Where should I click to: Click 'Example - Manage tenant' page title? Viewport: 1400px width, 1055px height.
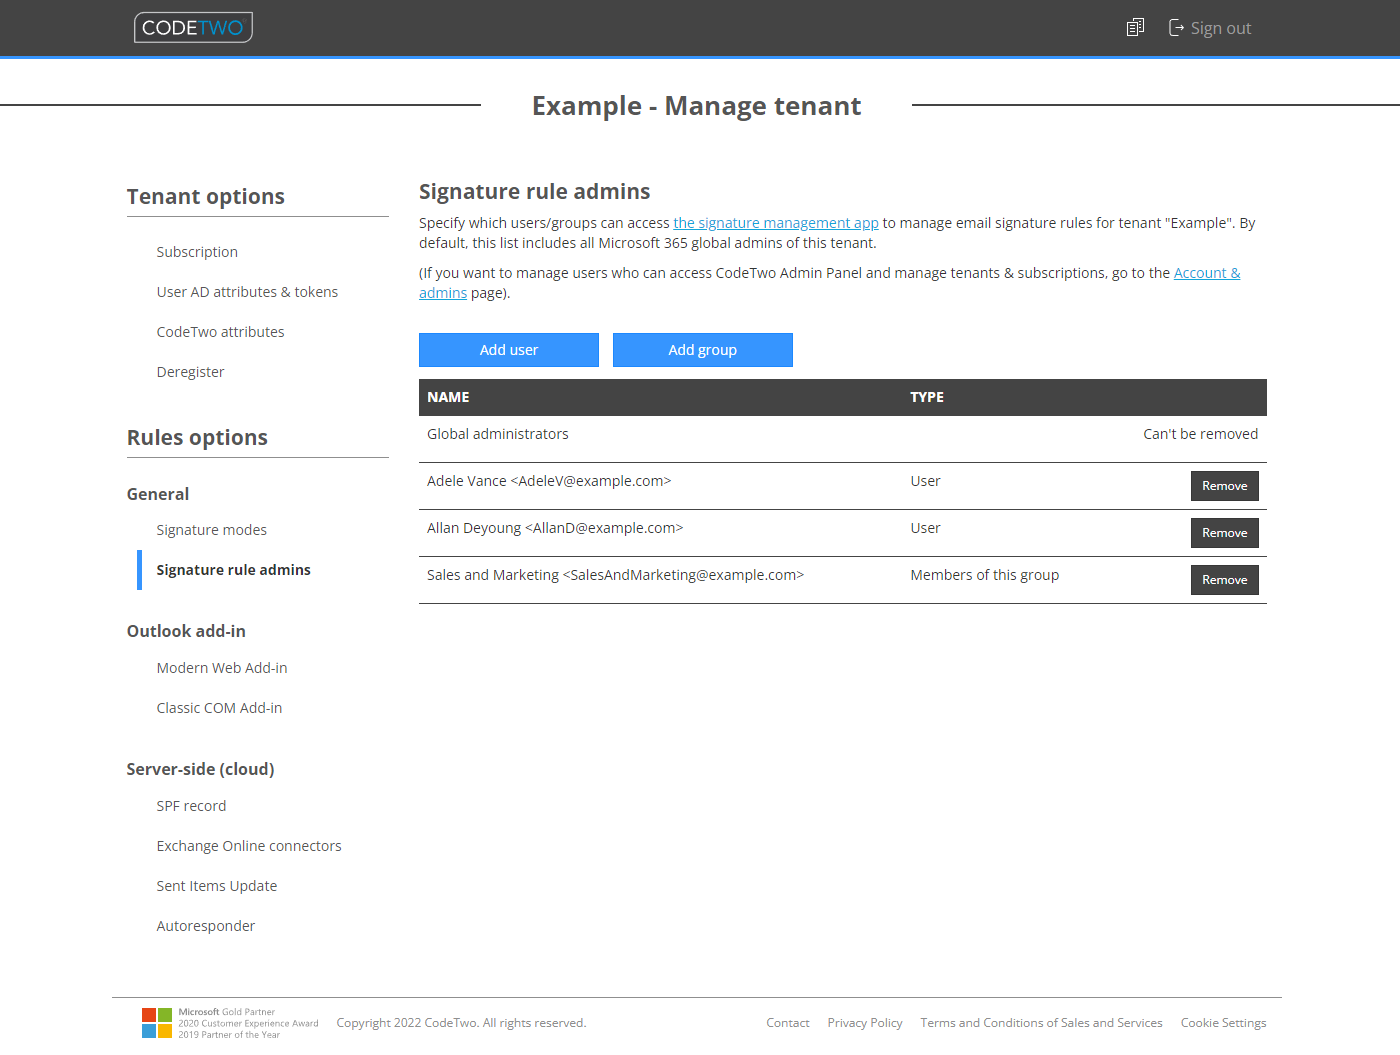point(696,106)
